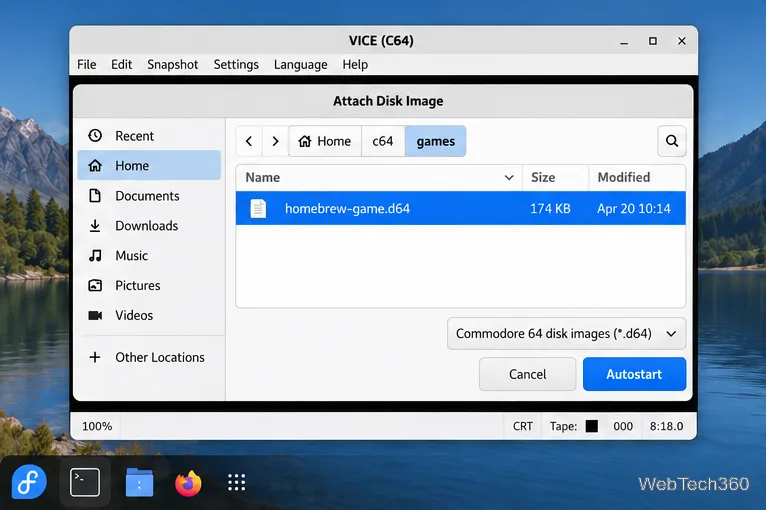Viewport: 766px width, 510px height.
Task: Click the 100% speed status entry
Action: coord(97,426)
